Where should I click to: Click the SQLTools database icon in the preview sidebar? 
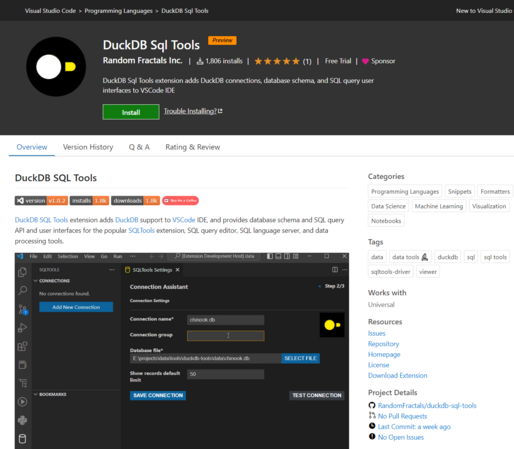[22, 439]
